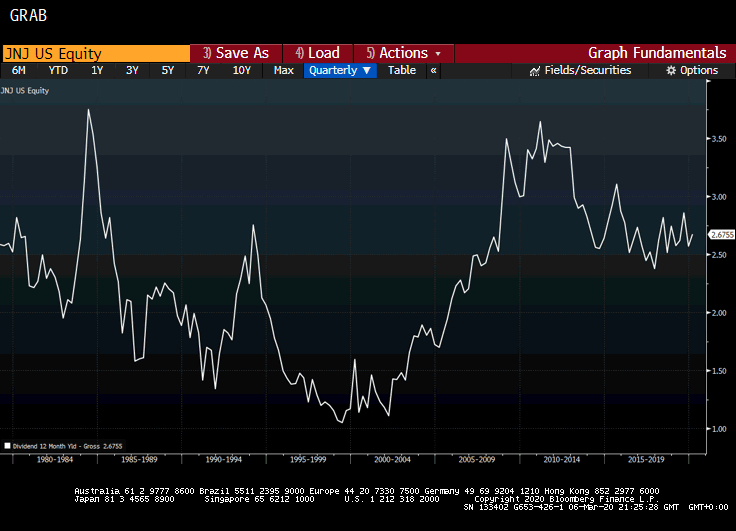Screen dimensions: 736x531
Task: Click the Load button
Action: (317, 53)
